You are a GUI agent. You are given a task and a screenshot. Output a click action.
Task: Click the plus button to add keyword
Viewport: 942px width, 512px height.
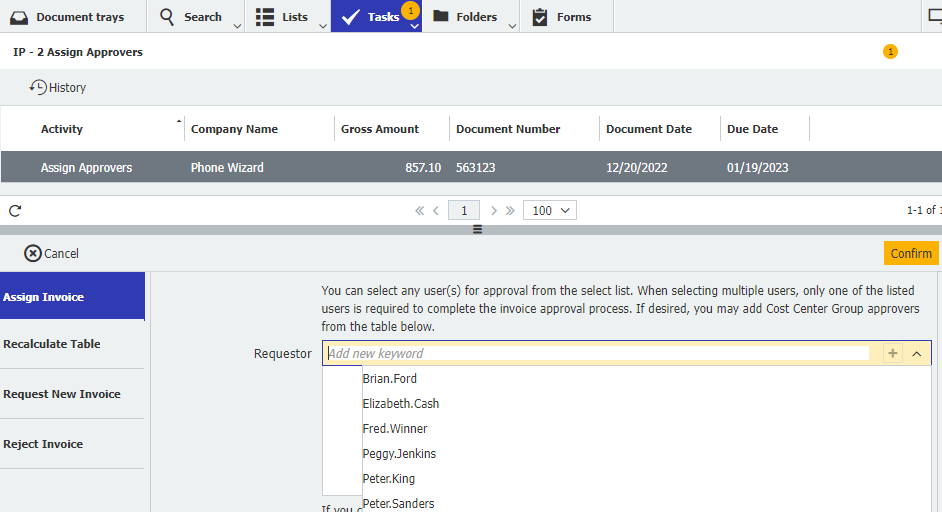(893, 353)
